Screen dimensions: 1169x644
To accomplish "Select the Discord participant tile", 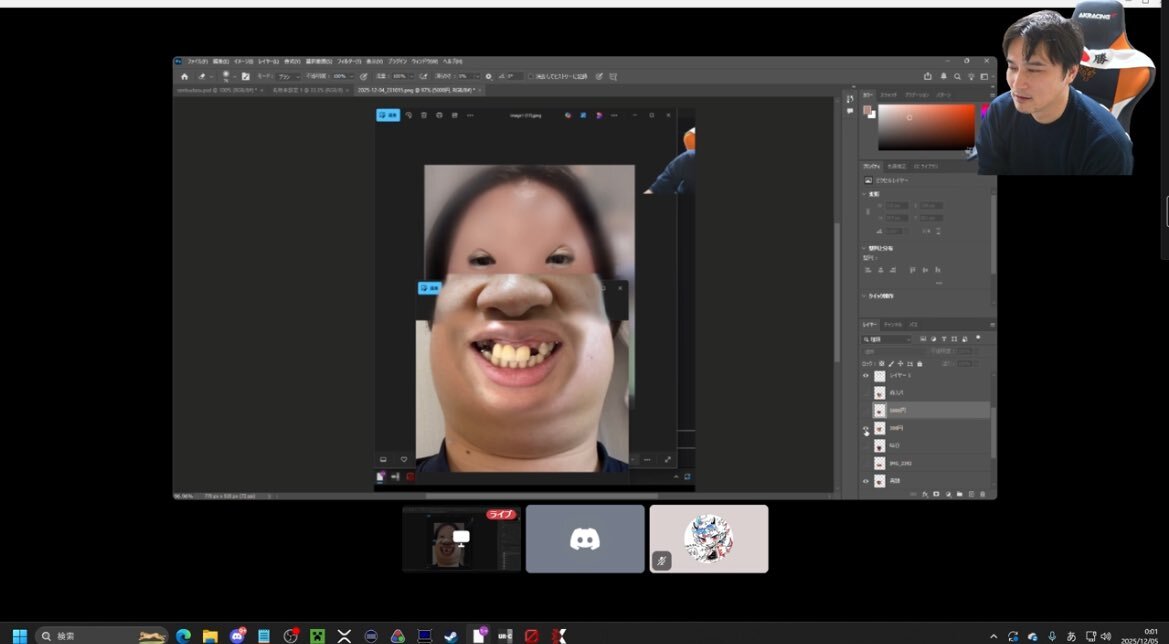I will pyautogui.click(x=585, y=539).
